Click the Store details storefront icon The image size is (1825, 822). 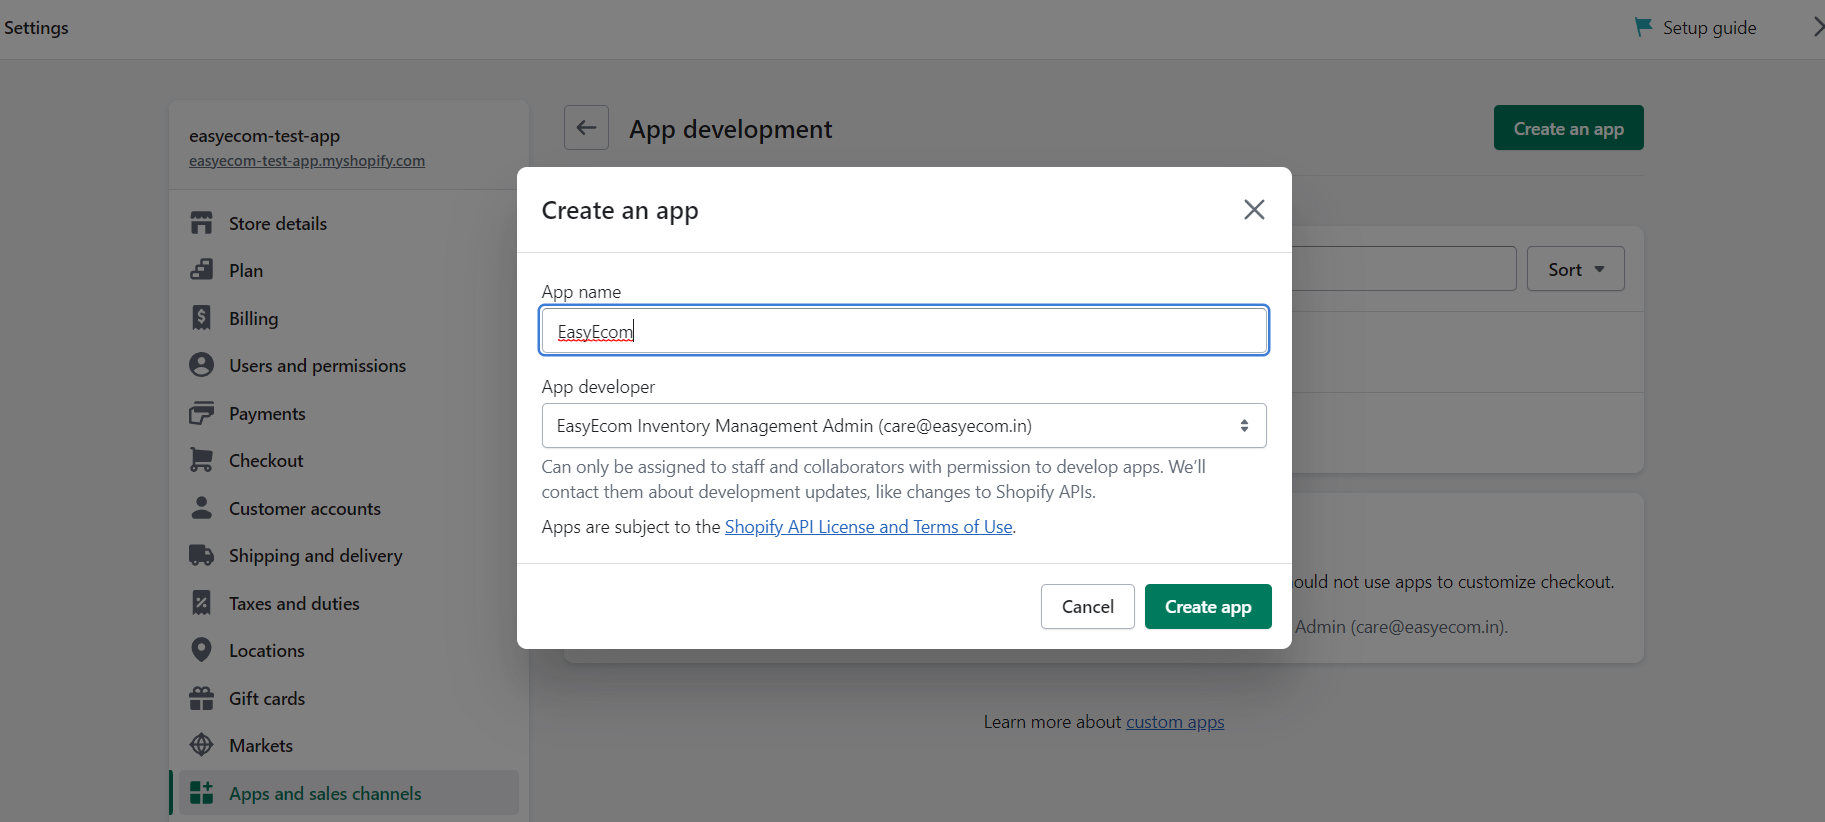point(201,223)
